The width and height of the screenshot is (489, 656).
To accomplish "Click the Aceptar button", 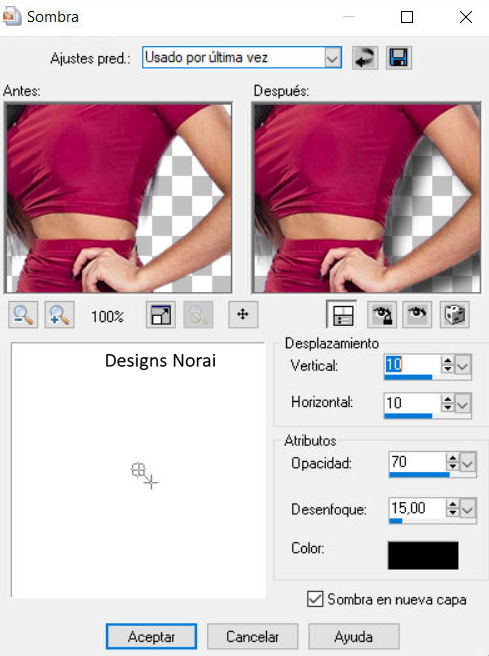I will pyautogui.click(x=151, y=637).
